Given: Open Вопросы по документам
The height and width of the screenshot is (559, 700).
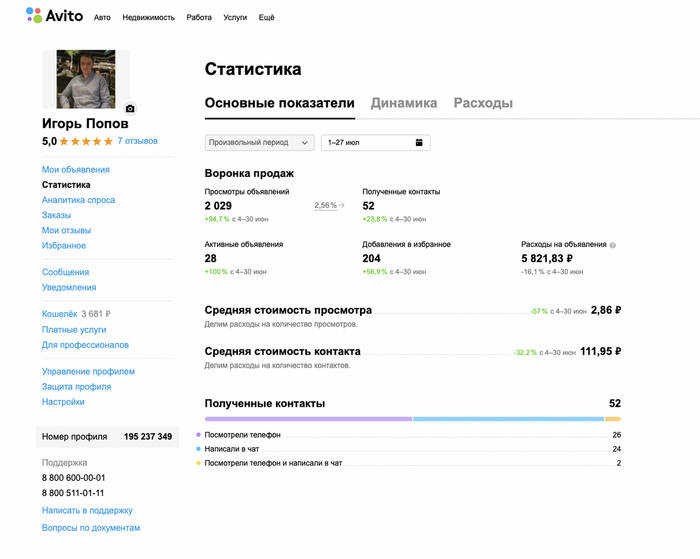Looking at the screenshot, I should point(91,528).
